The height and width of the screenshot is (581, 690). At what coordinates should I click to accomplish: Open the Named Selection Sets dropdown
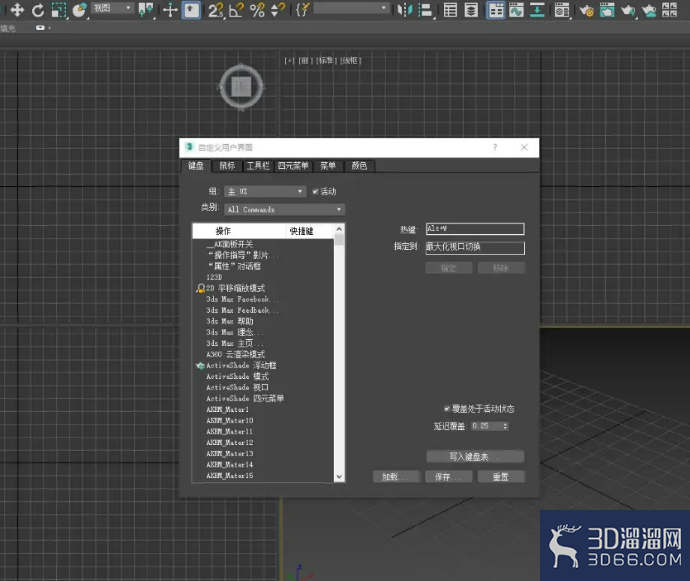click(x=352, y=8)
